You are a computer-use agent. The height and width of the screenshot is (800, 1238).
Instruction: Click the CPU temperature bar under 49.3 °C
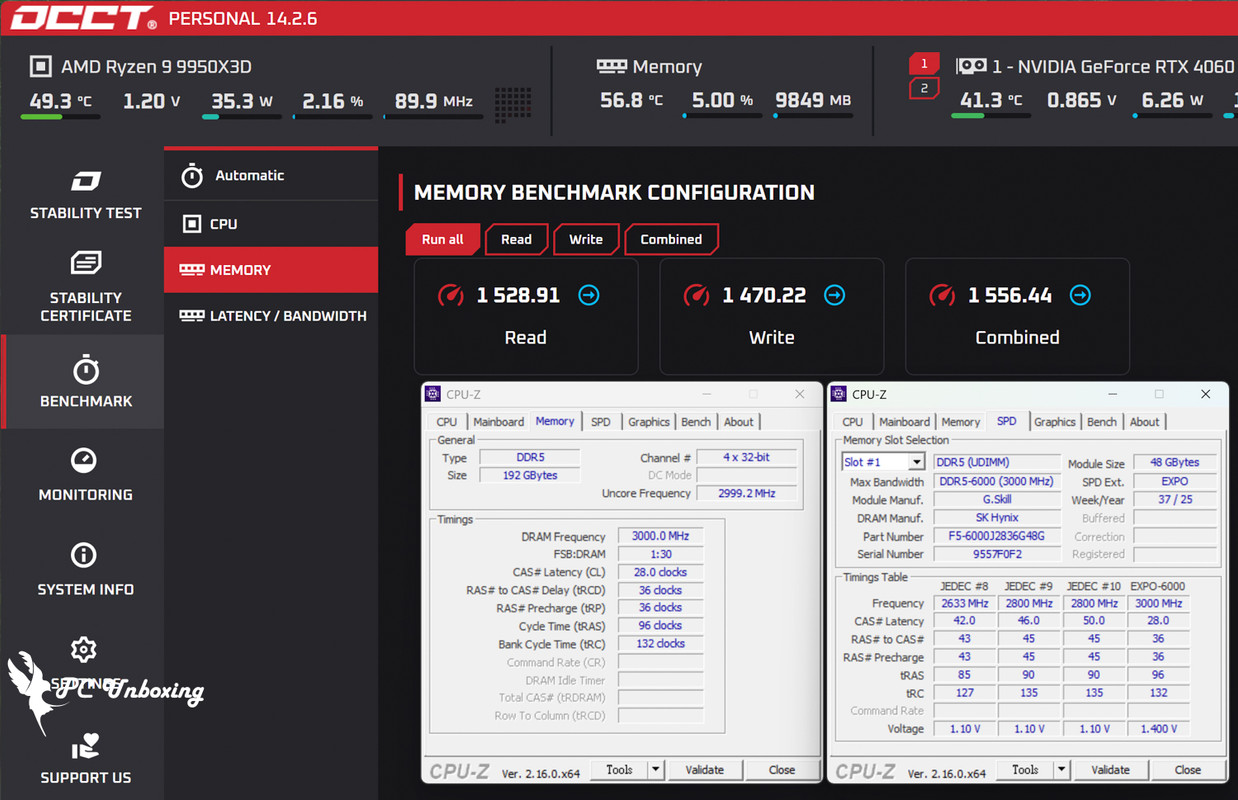60,117
